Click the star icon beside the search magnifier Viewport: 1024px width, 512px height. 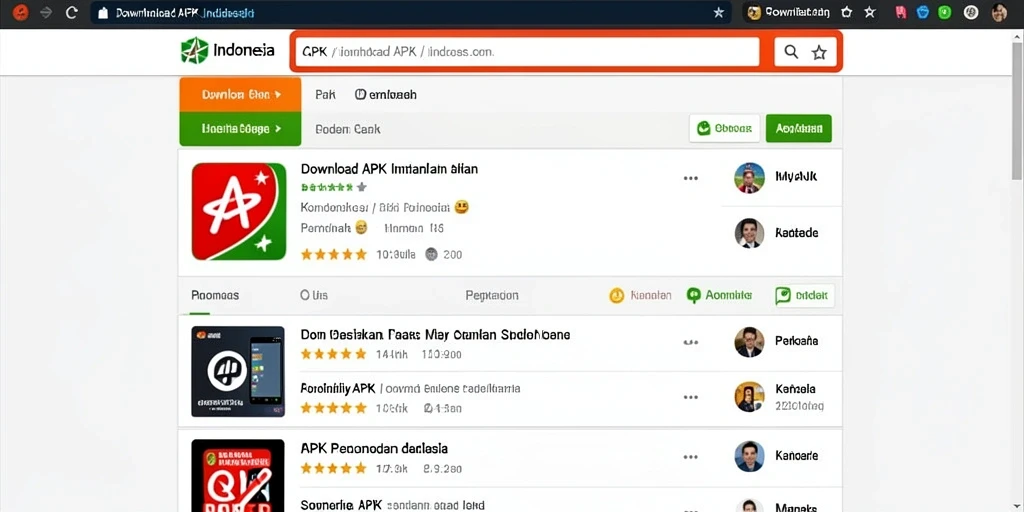[x=819, y=53]
